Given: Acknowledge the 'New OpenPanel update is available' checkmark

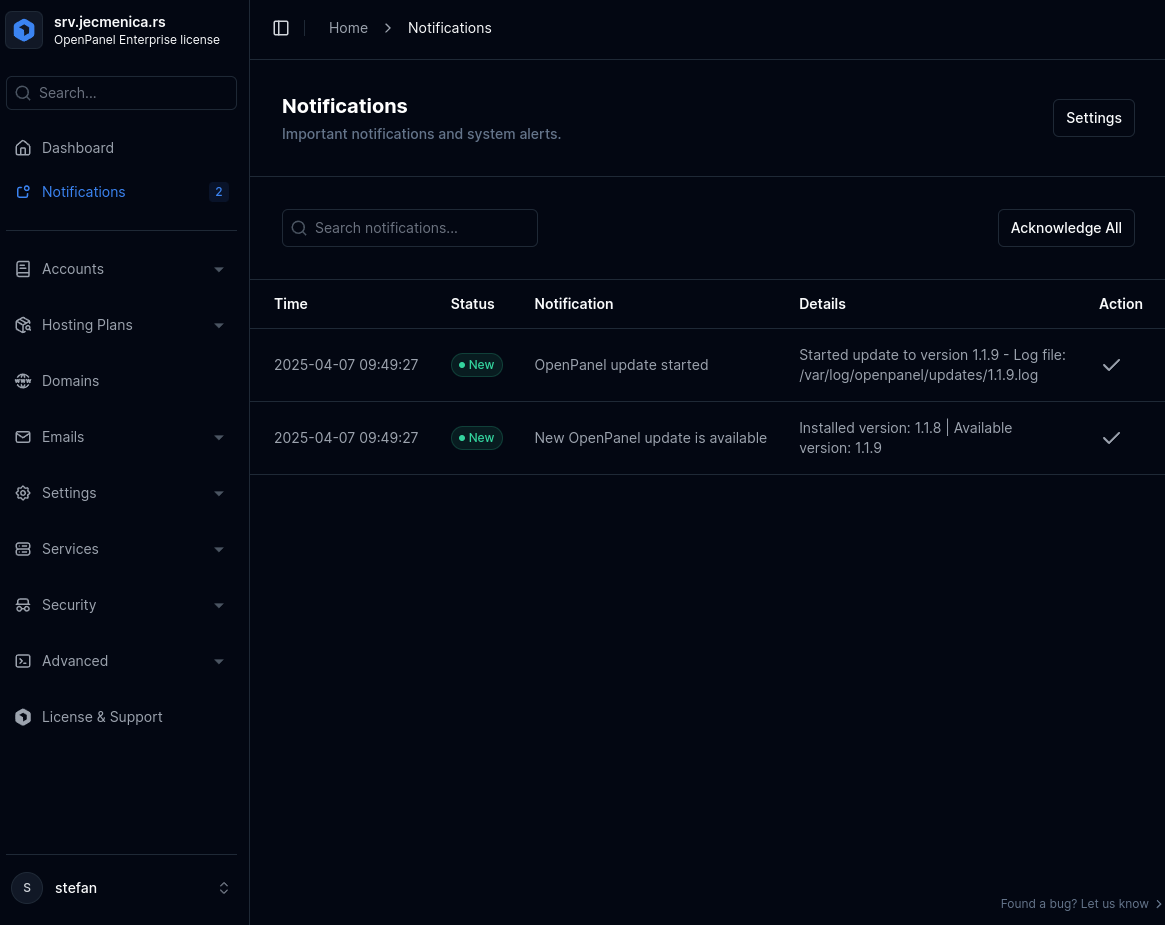Looking at the screenshot, I should [x=1110, y=438].
